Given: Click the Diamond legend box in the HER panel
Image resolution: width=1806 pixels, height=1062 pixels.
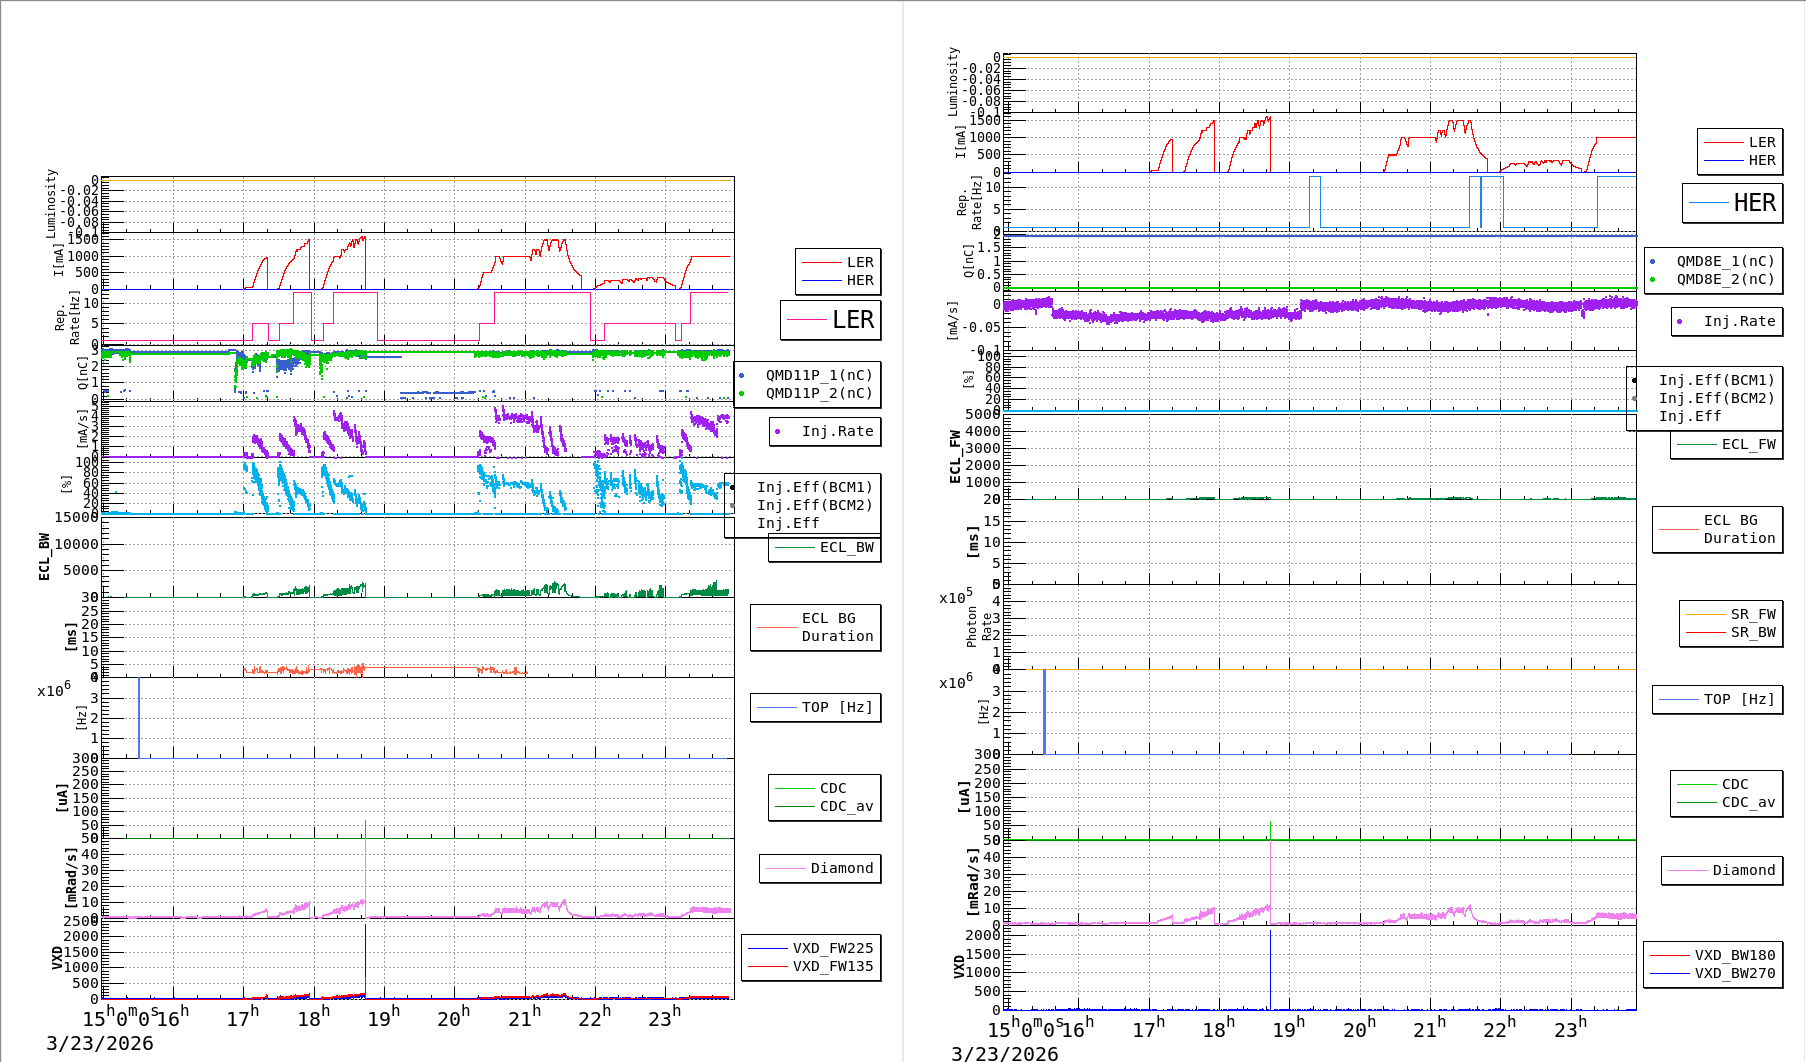Looking at the screenshot, I should [1721, 870].
